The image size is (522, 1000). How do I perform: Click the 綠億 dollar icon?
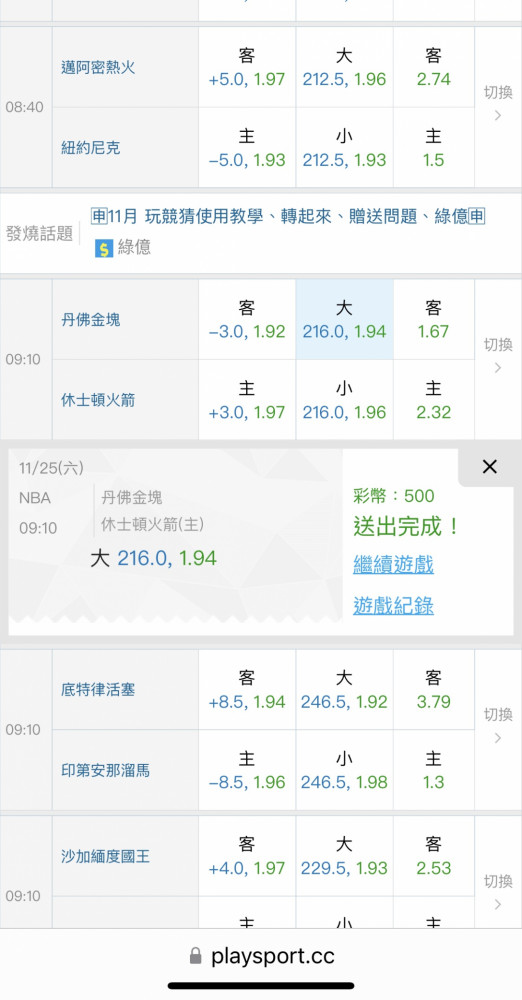(x=103, y=247)
